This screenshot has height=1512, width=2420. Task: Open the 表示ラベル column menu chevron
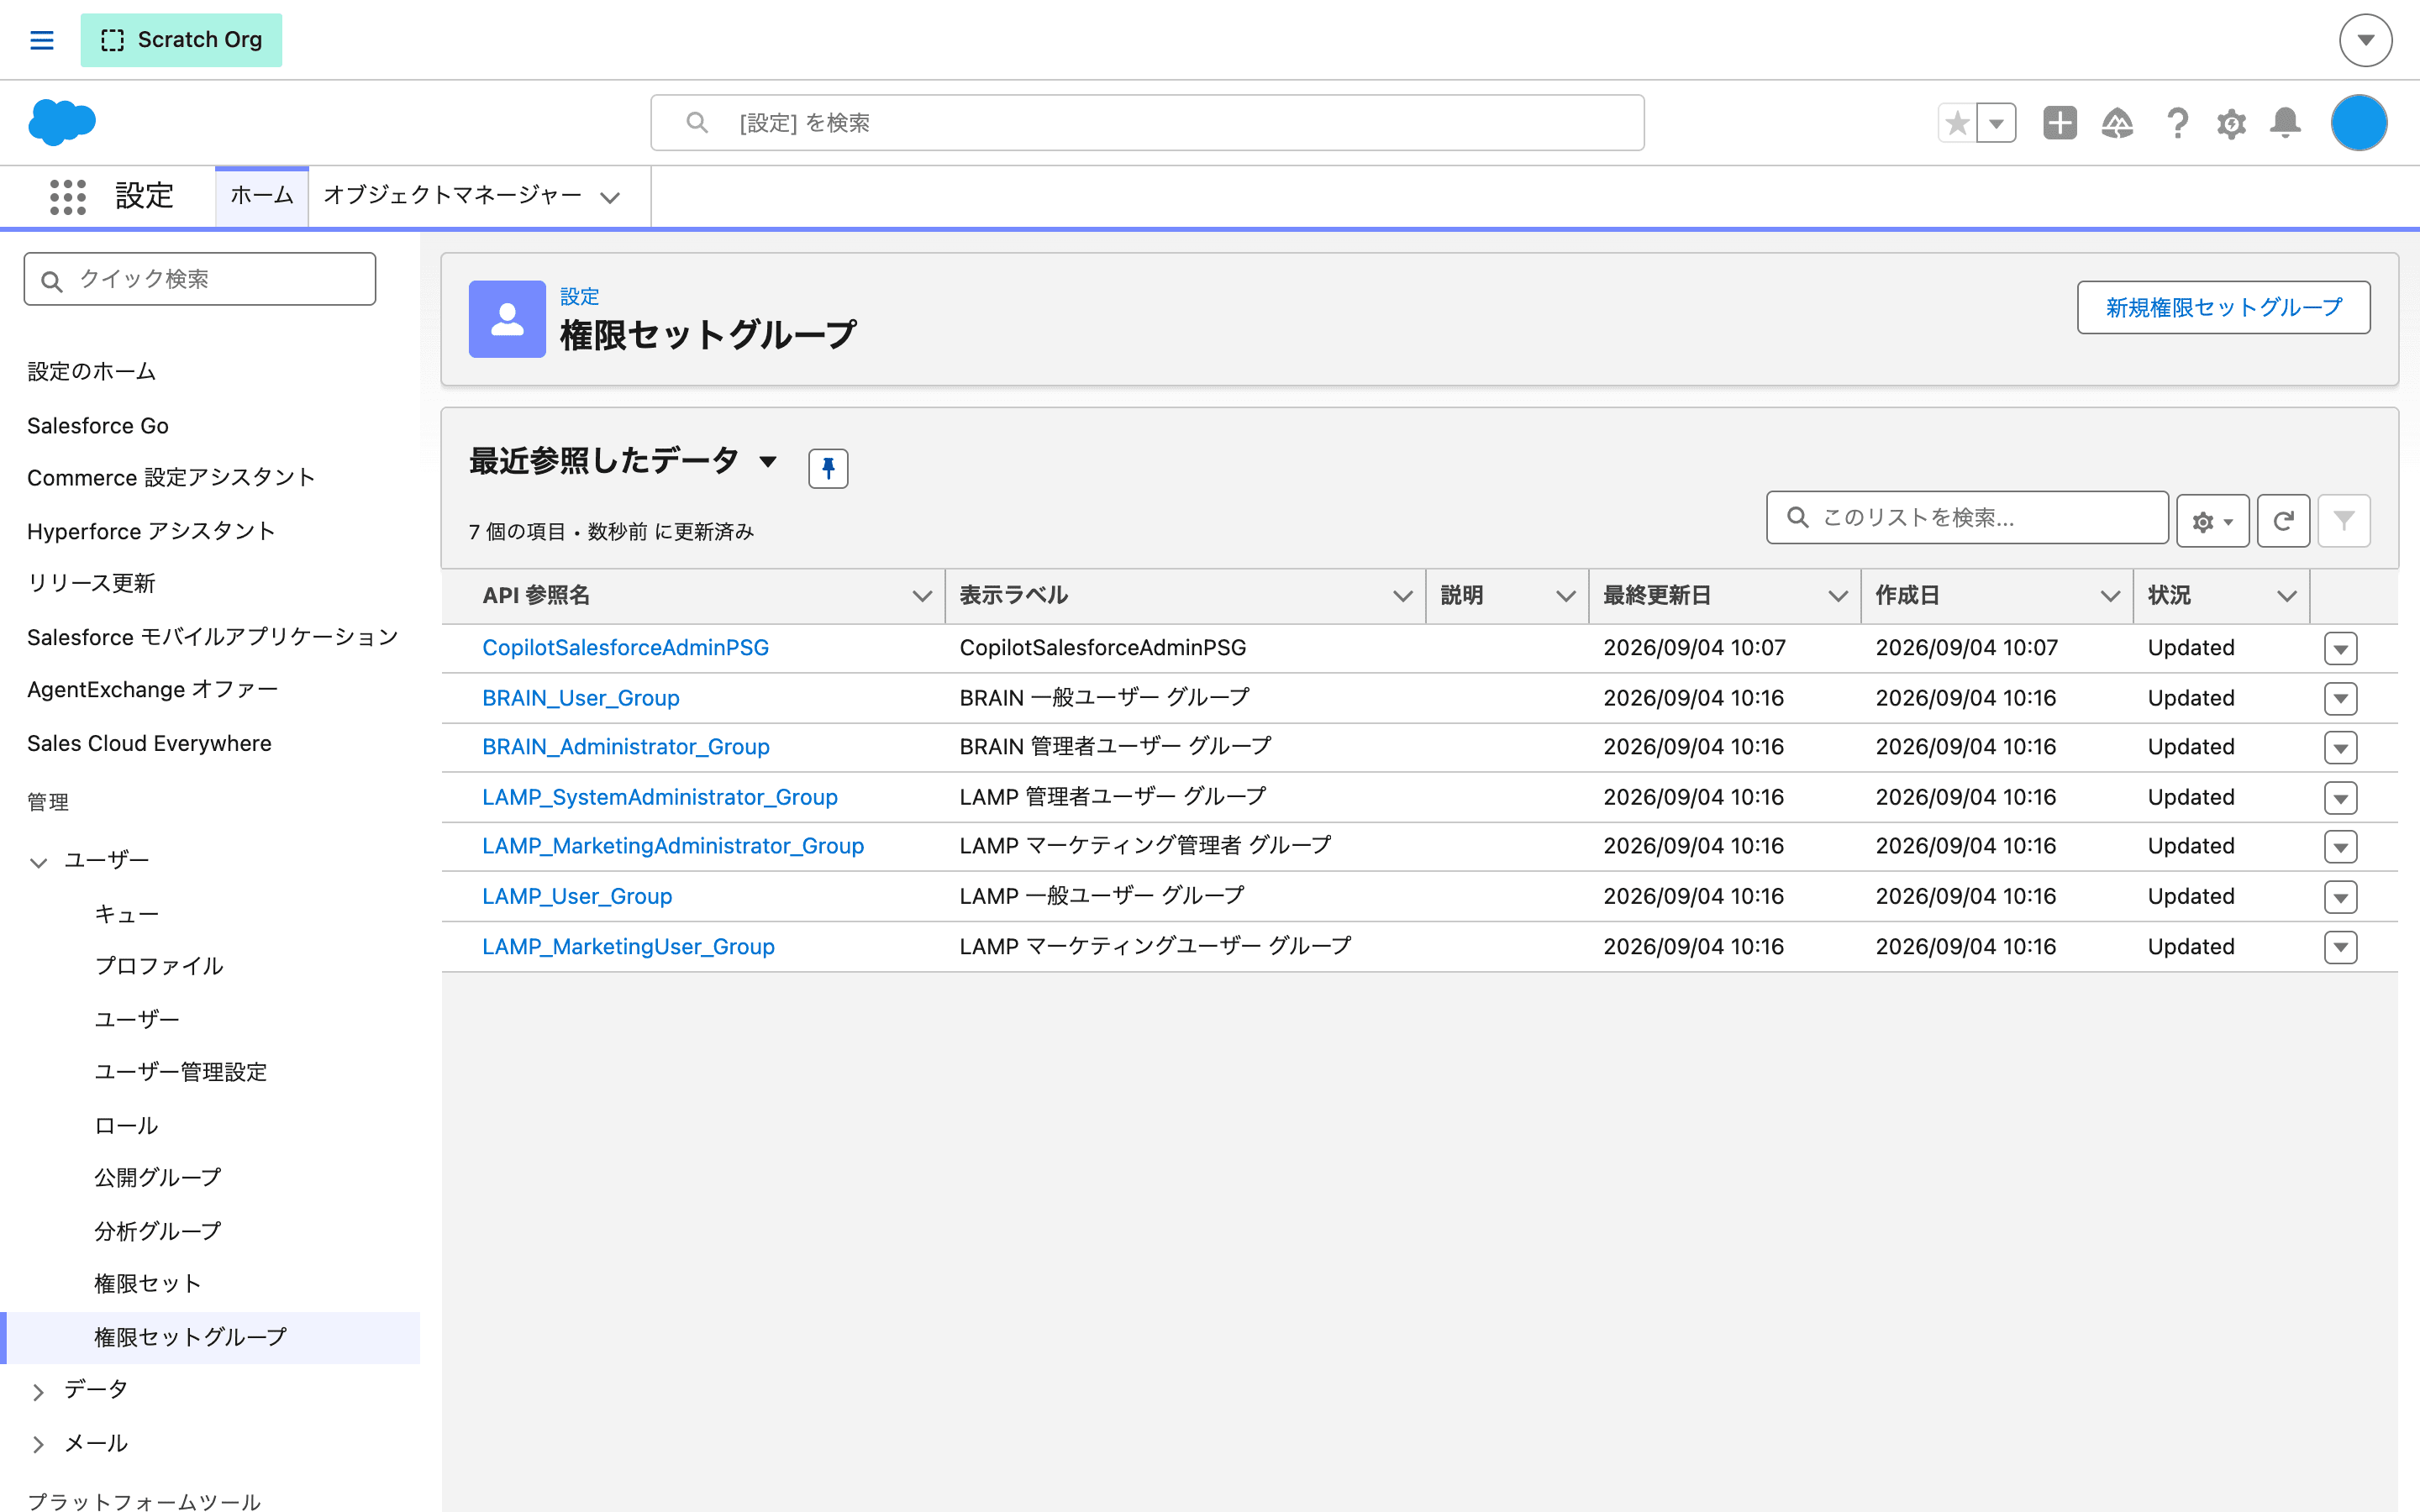(x=1402, y=596)
